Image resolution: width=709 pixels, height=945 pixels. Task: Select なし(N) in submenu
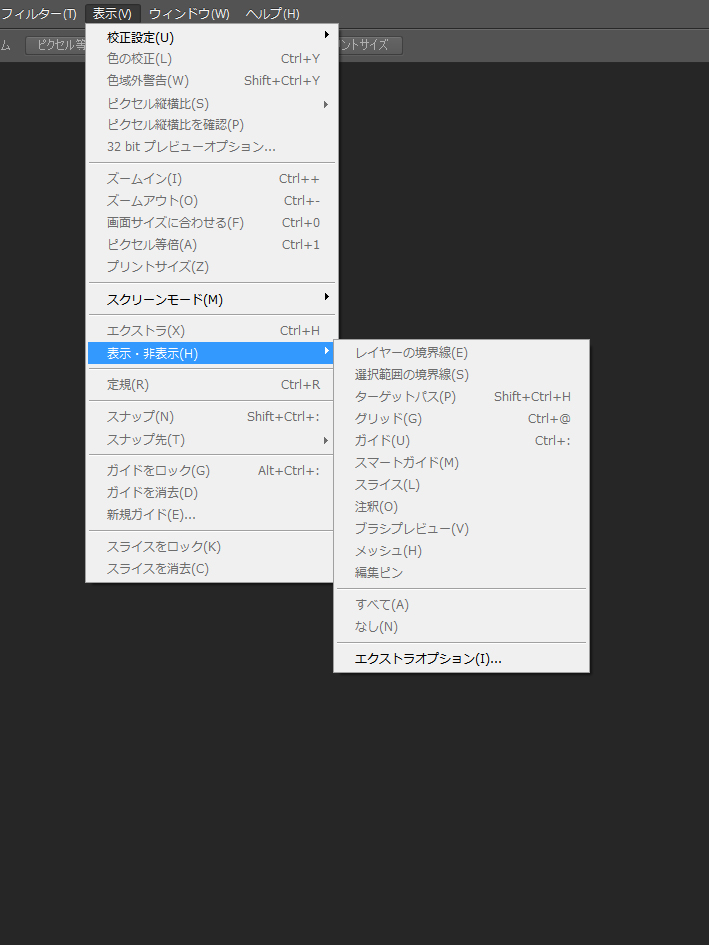[461, 627]
